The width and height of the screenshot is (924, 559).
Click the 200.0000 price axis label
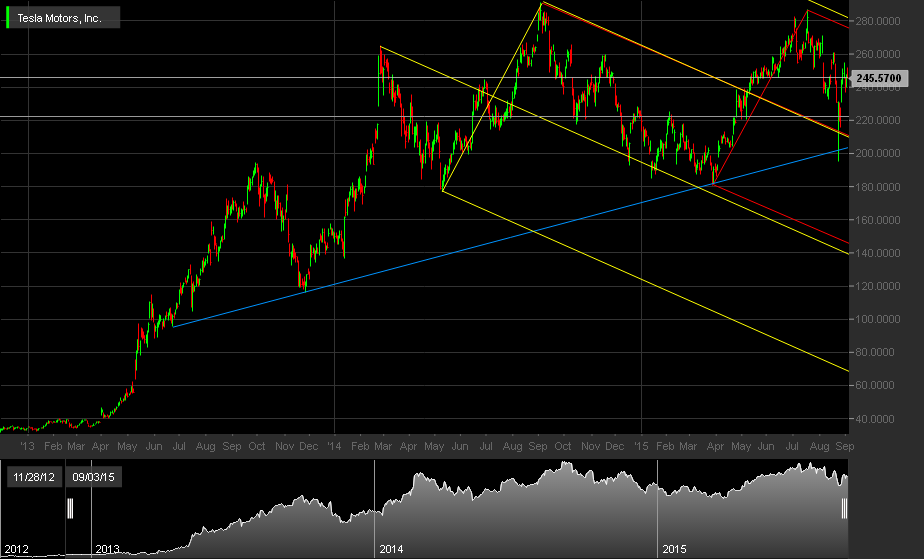click(x=878, y=153)
